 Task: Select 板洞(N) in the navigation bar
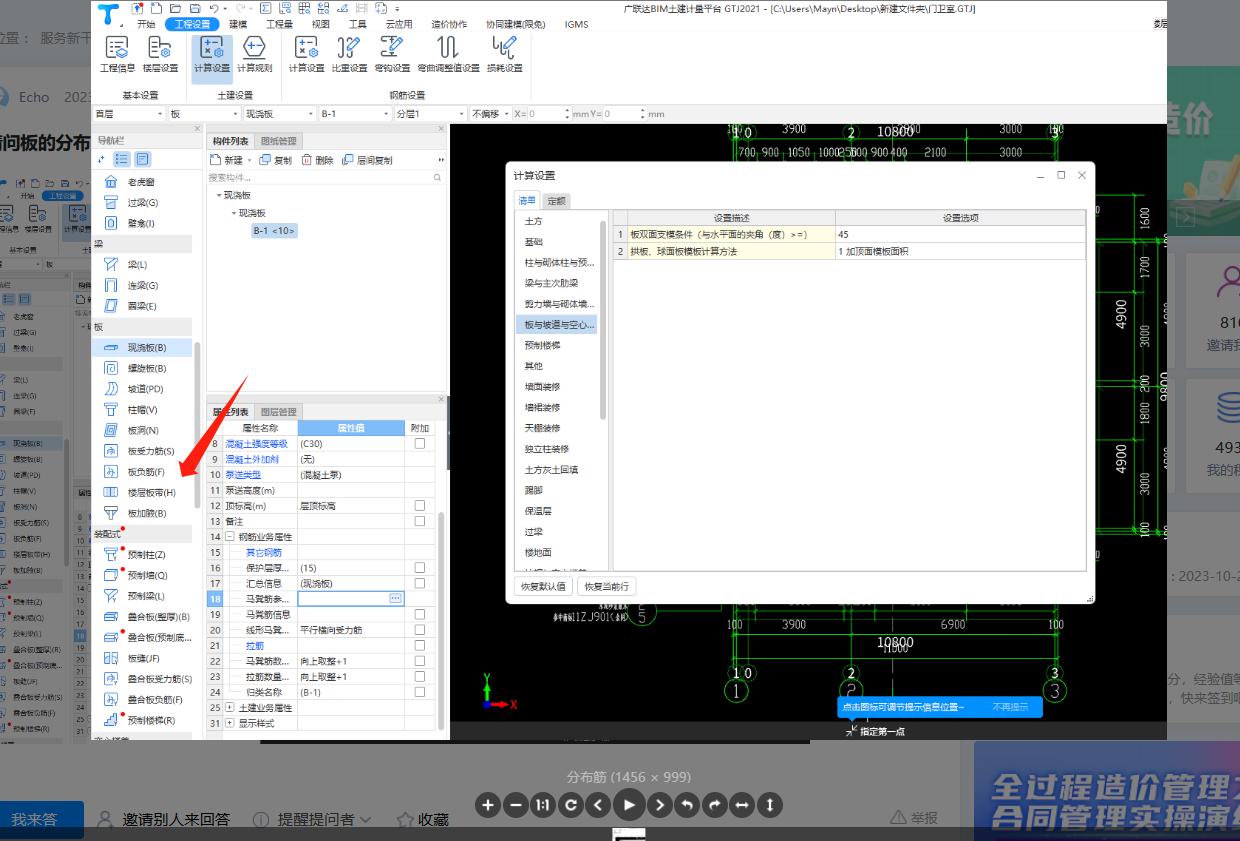(142, 431)
